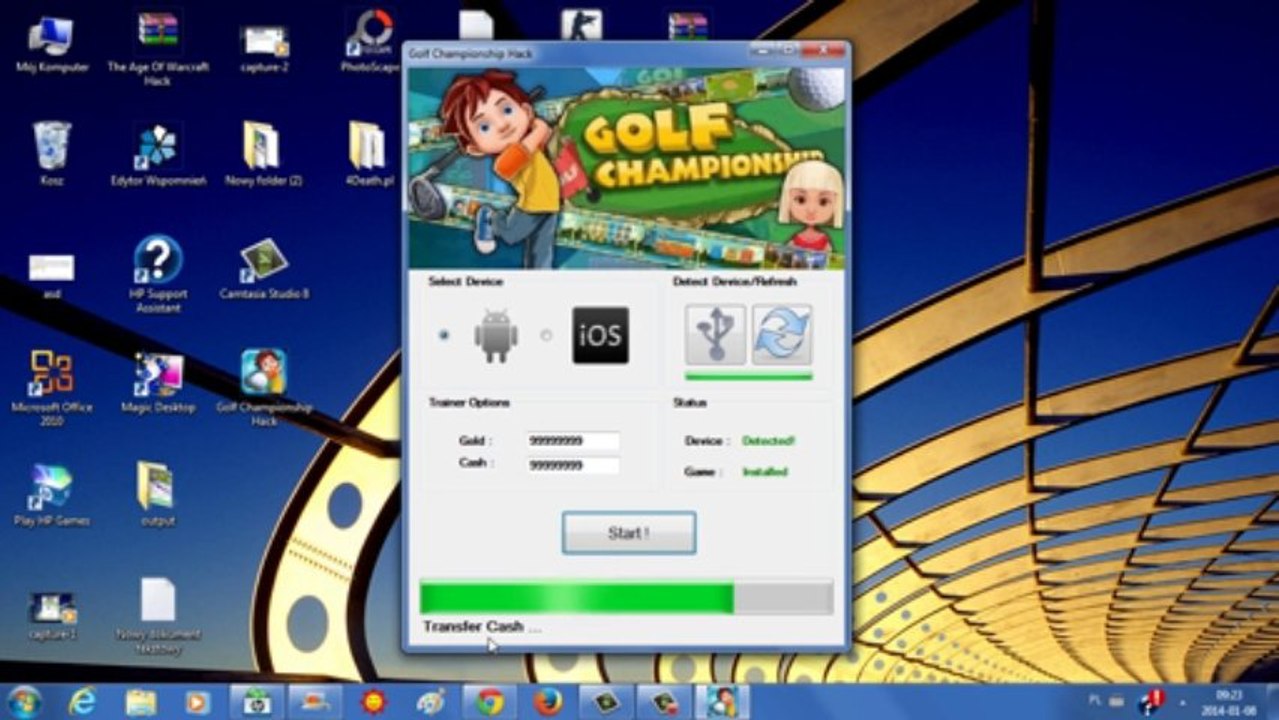Launch Google Chrome from the taskbar
This screenshot has width=1279, height=720.
click(x=490, y=702)
